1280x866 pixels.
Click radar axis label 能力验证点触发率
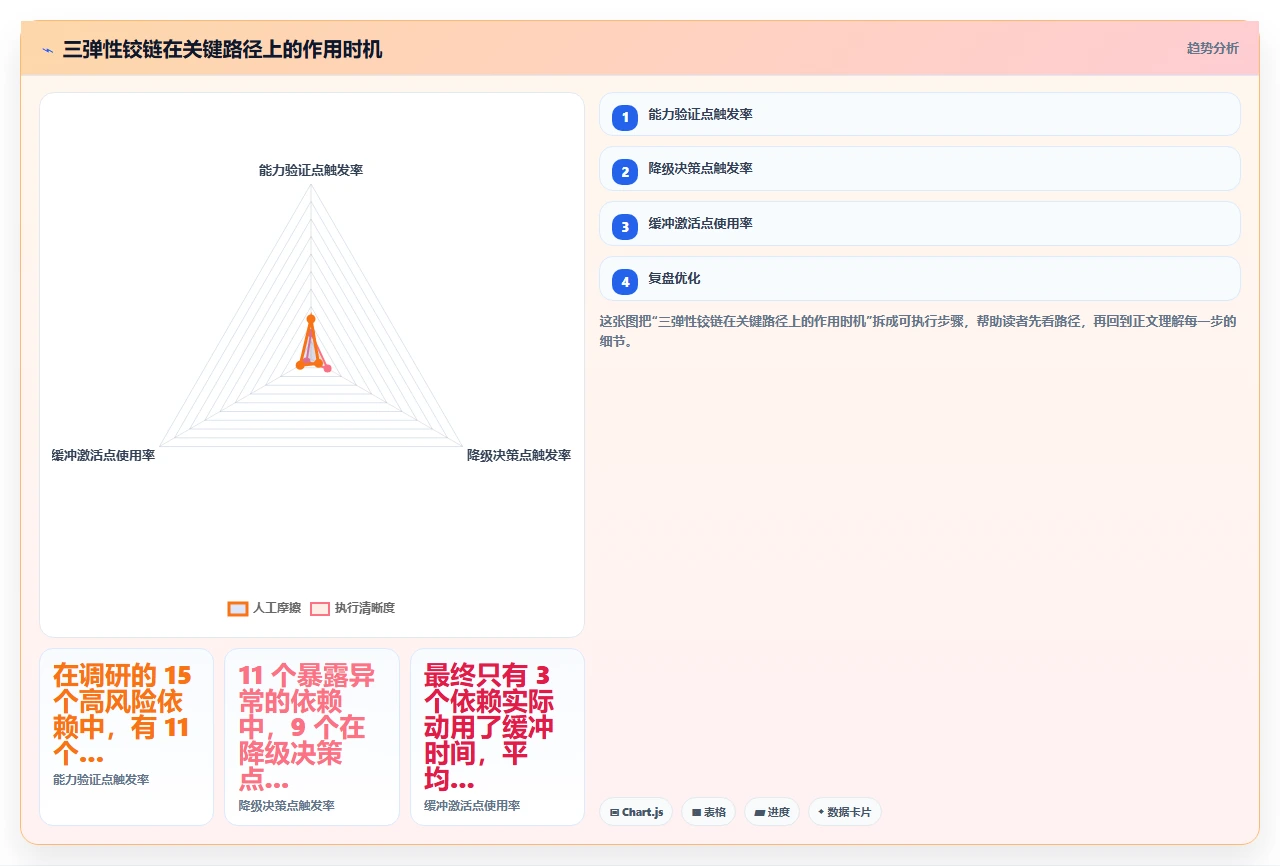(x=311, y=170)
